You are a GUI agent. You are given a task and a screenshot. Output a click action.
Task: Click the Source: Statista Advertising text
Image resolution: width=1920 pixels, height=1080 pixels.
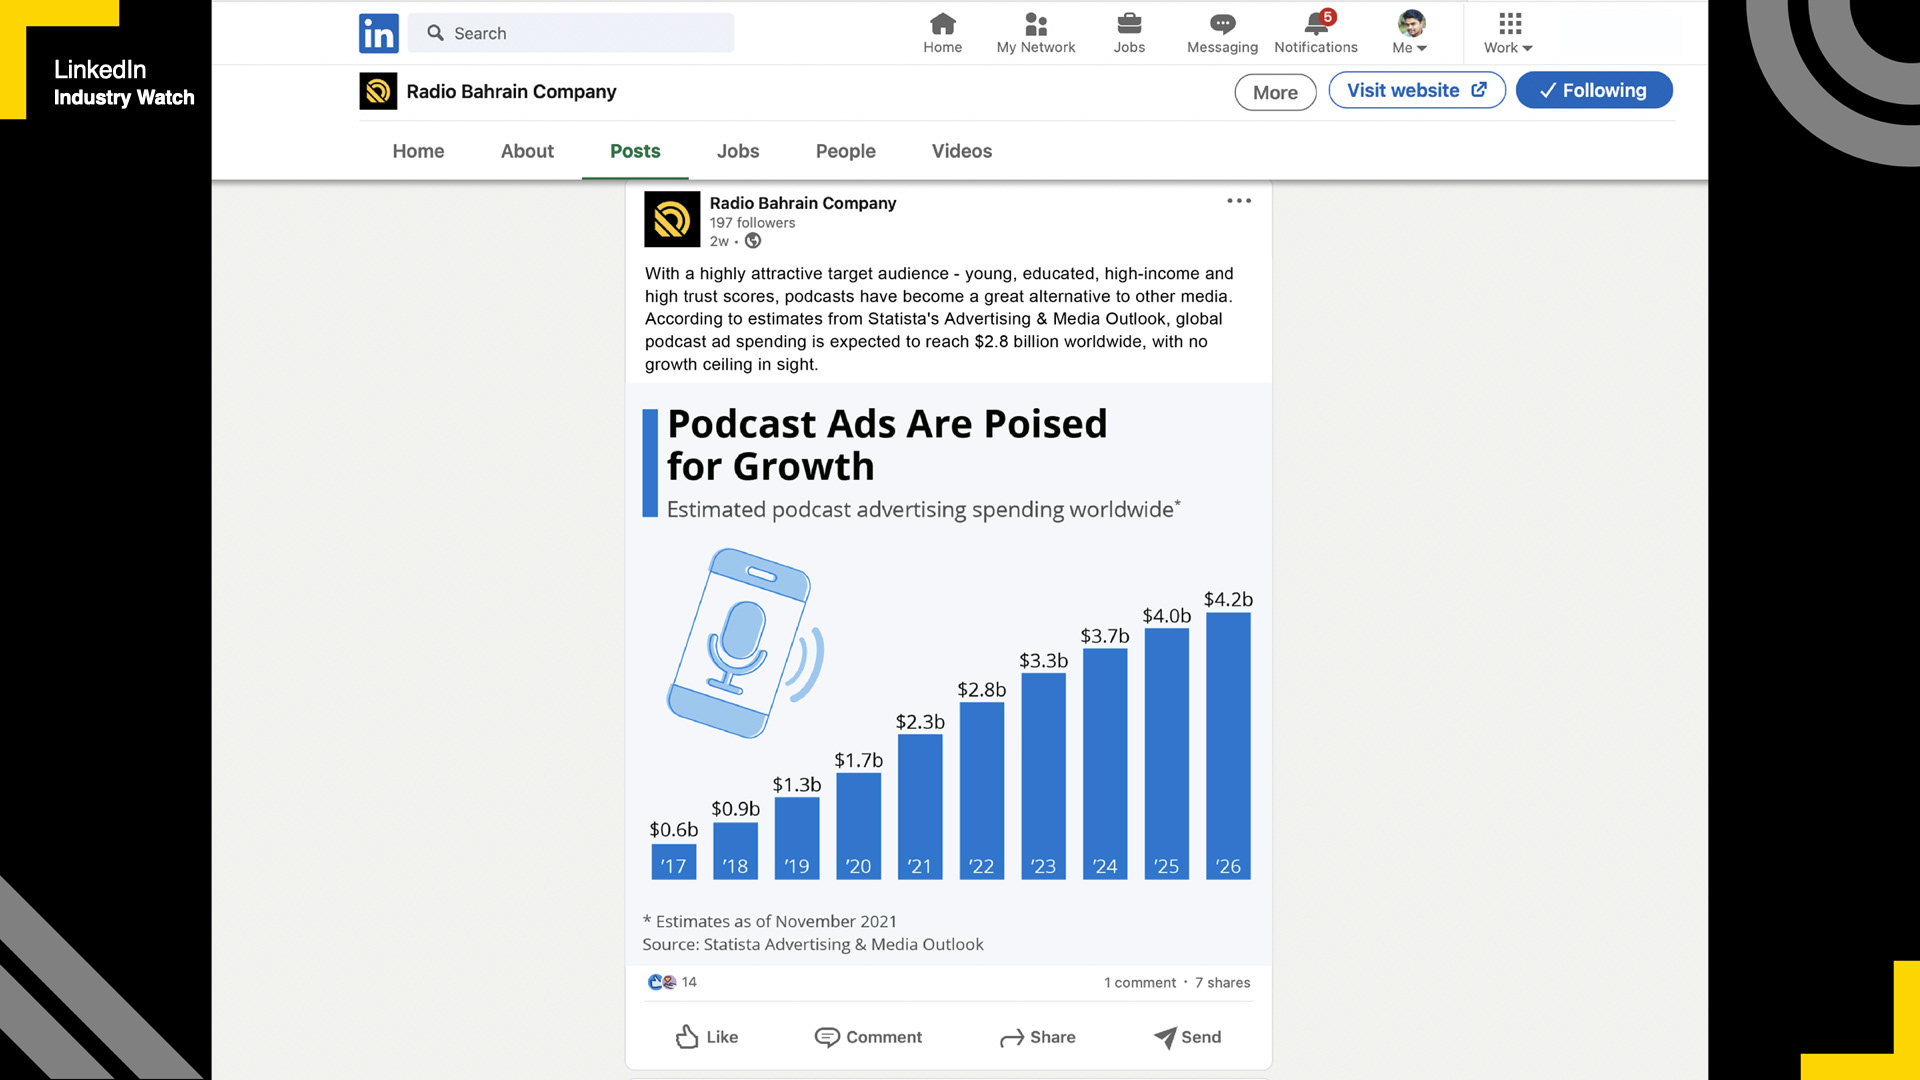(x=812, y=944)
